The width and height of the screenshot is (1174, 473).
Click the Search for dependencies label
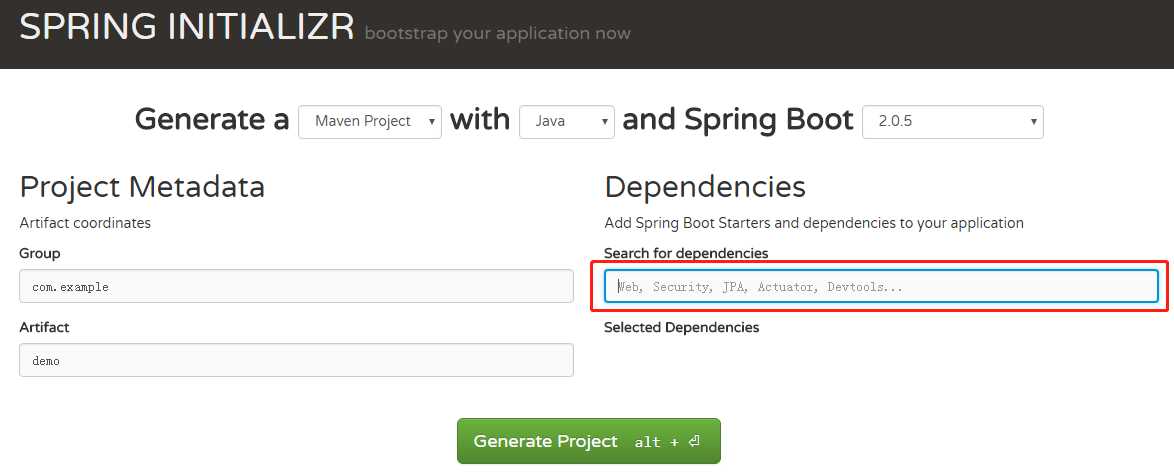pos(686,254)
